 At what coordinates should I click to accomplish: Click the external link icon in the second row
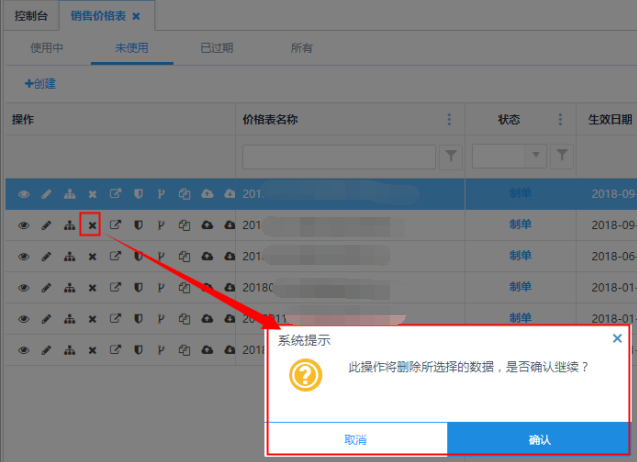[x=115, y=225]
